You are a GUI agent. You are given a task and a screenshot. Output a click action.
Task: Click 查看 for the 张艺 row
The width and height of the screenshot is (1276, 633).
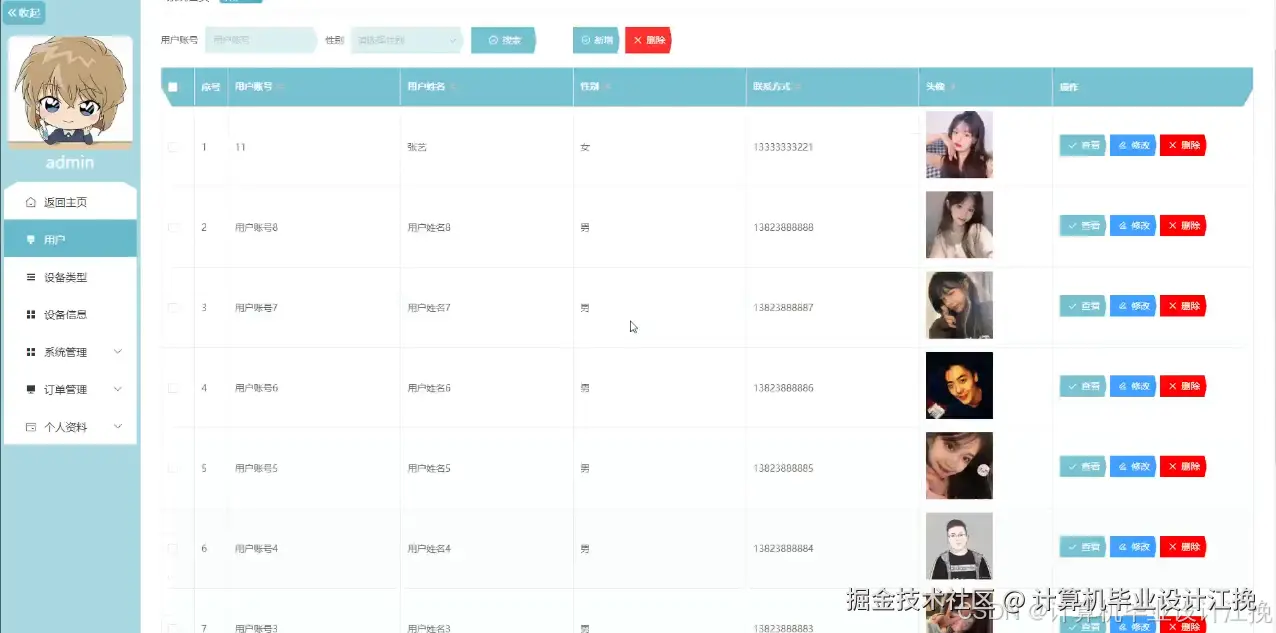point(1083,145)
